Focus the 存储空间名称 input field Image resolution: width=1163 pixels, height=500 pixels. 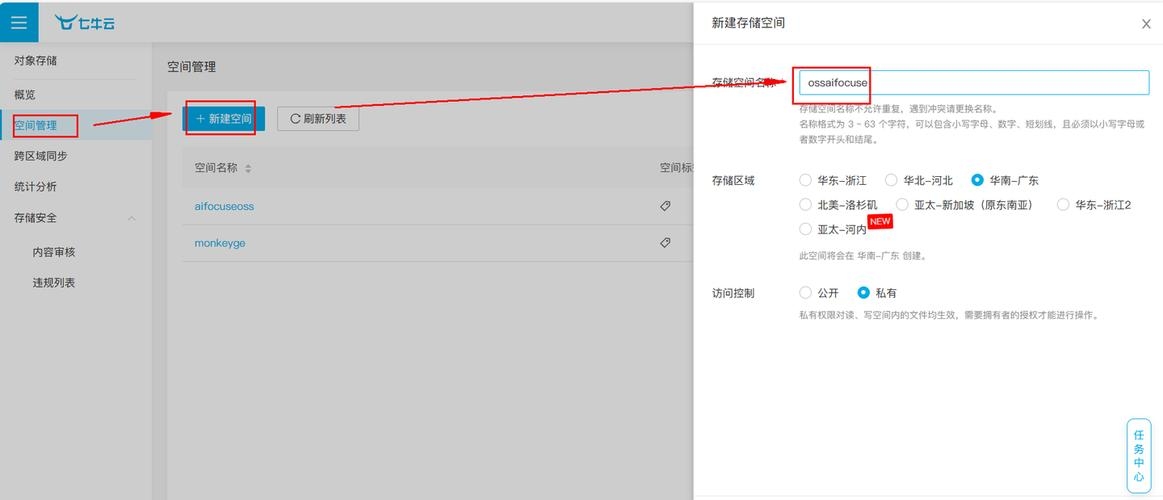click(x=974, y=83)
